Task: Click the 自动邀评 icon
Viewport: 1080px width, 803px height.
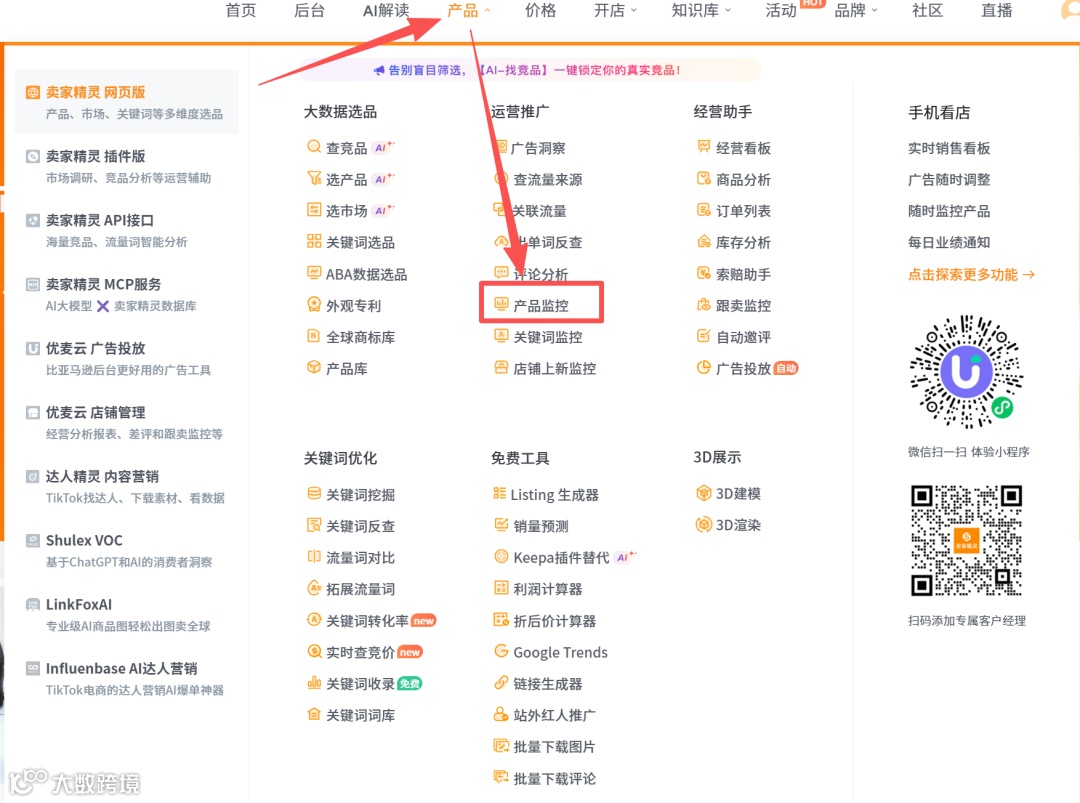Action: (703, 336)
